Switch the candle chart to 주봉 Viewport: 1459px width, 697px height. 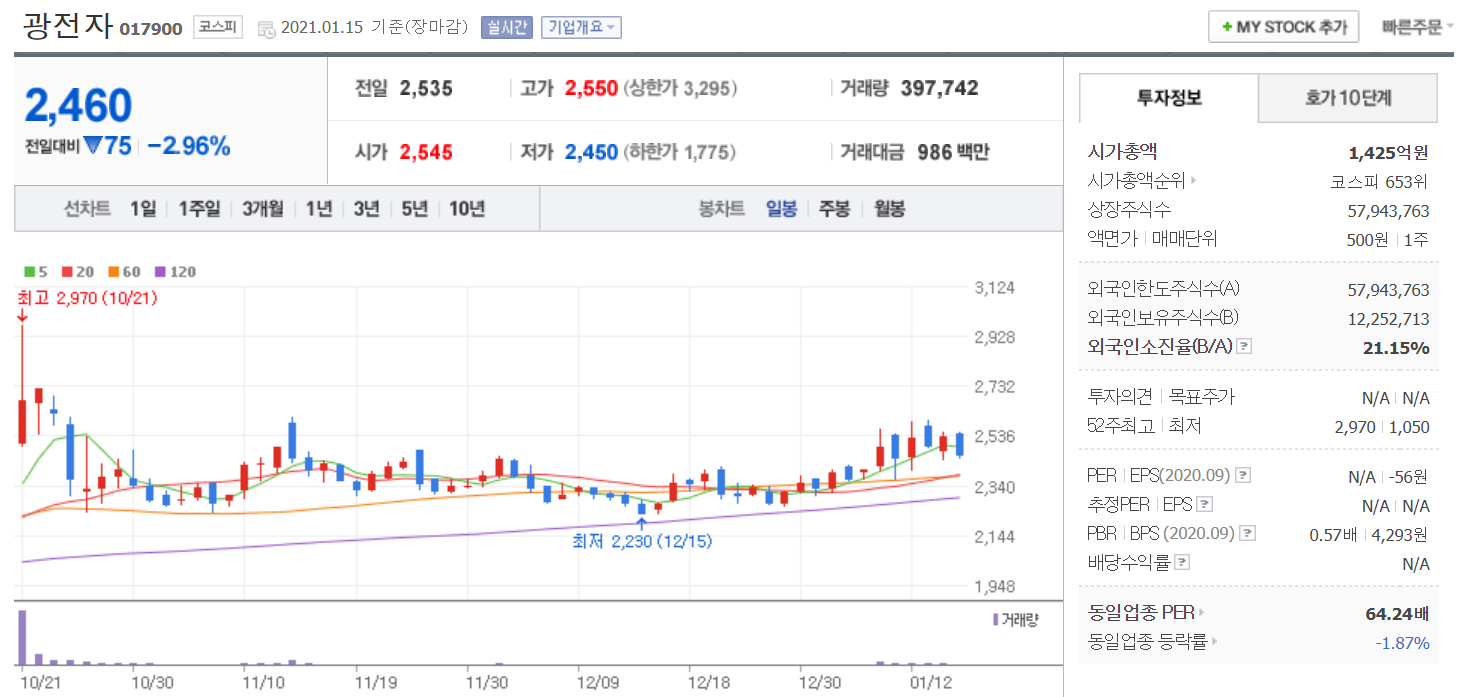(834, 209)
